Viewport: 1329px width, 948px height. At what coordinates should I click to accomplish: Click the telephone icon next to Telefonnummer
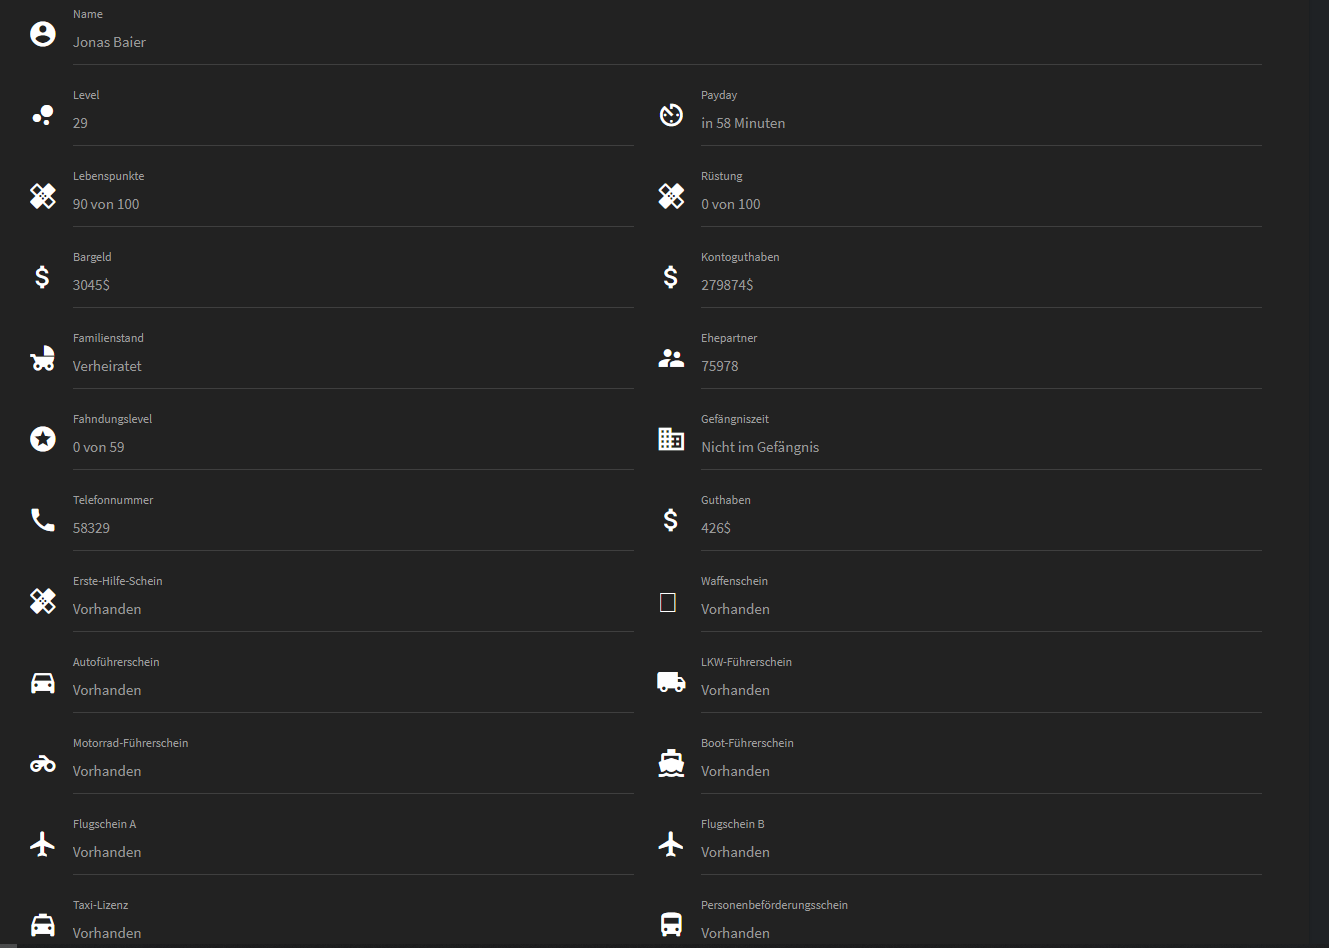[42, 520]
